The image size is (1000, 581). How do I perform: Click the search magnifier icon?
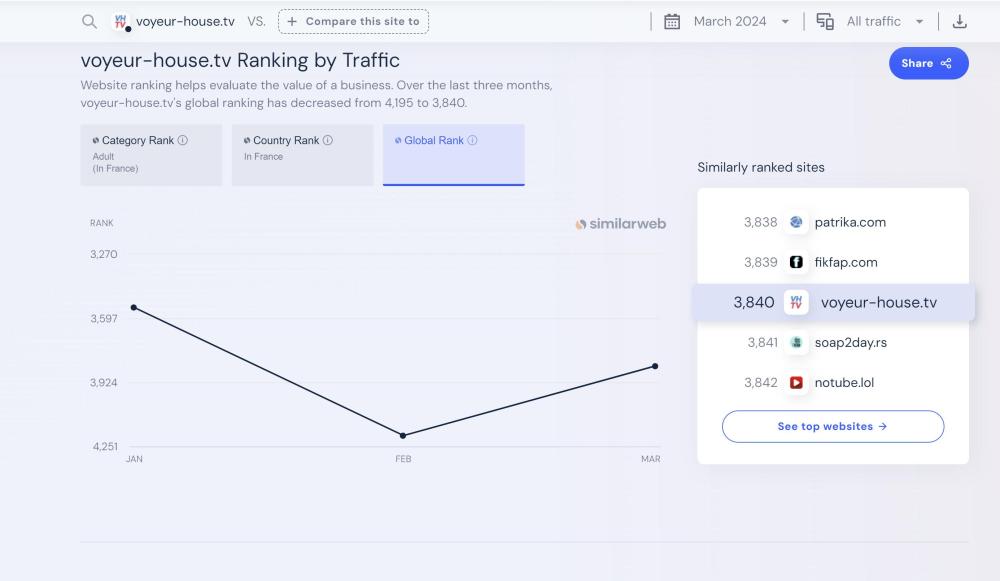[89, 22]
